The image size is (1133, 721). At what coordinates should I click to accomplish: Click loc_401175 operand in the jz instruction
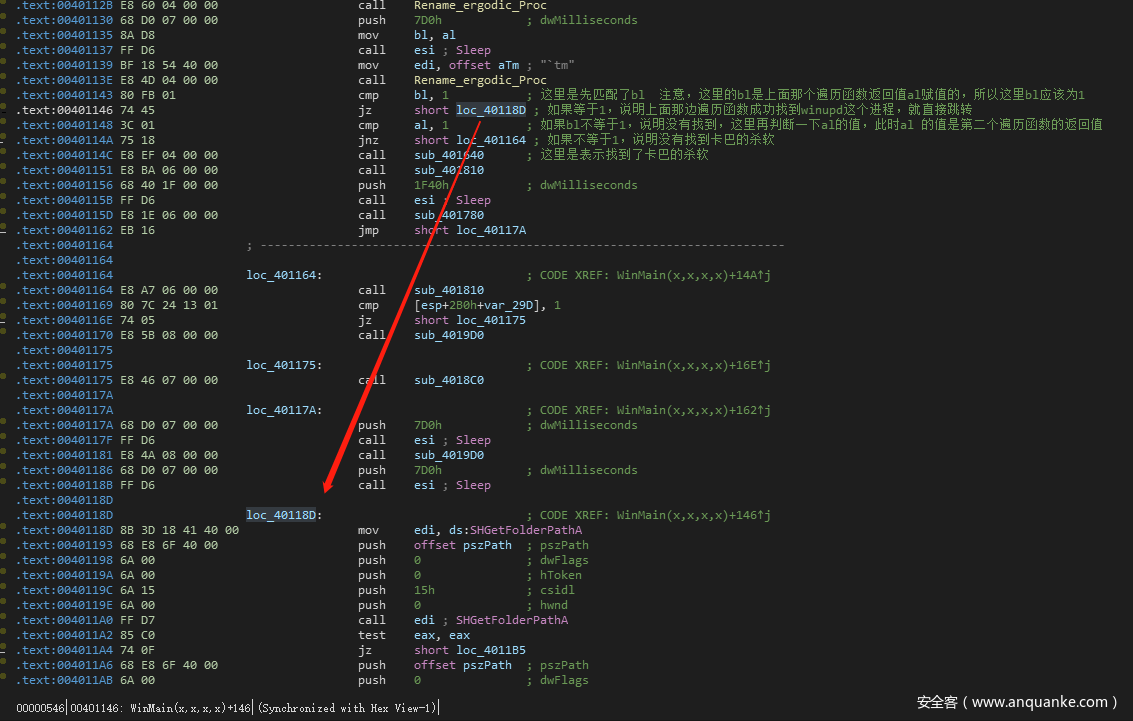click(491, 320)
